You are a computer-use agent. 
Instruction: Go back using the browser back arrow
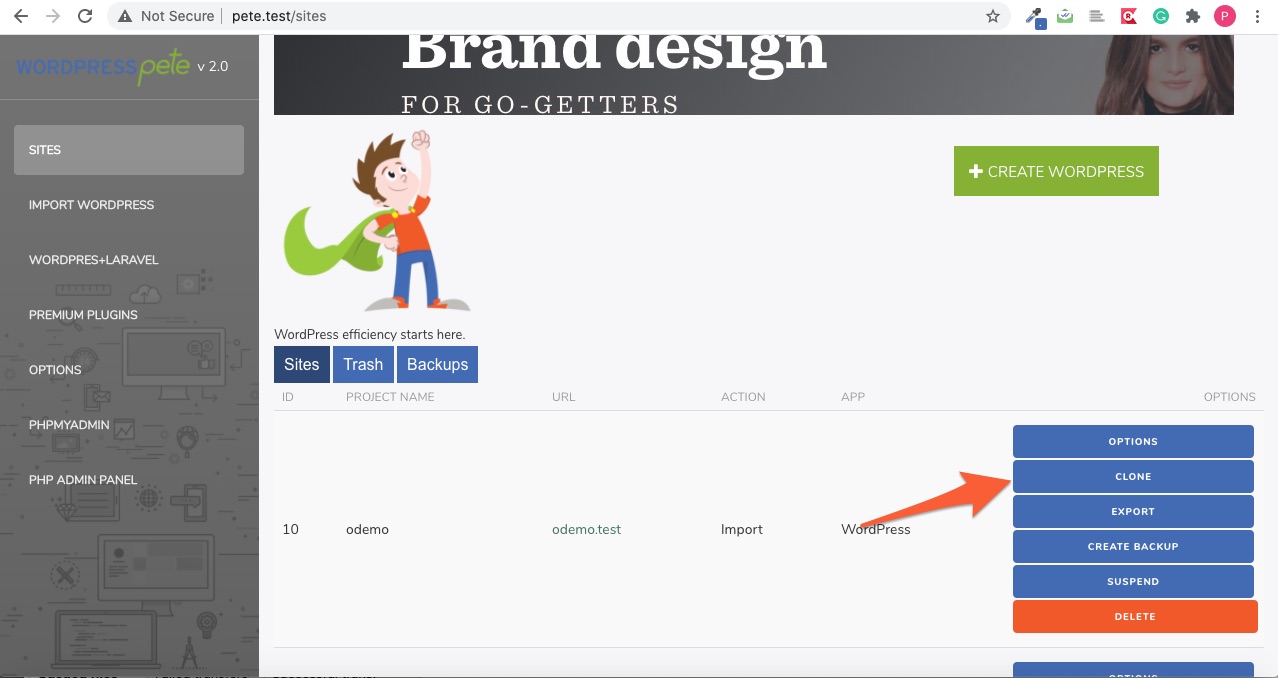point(20,16)
